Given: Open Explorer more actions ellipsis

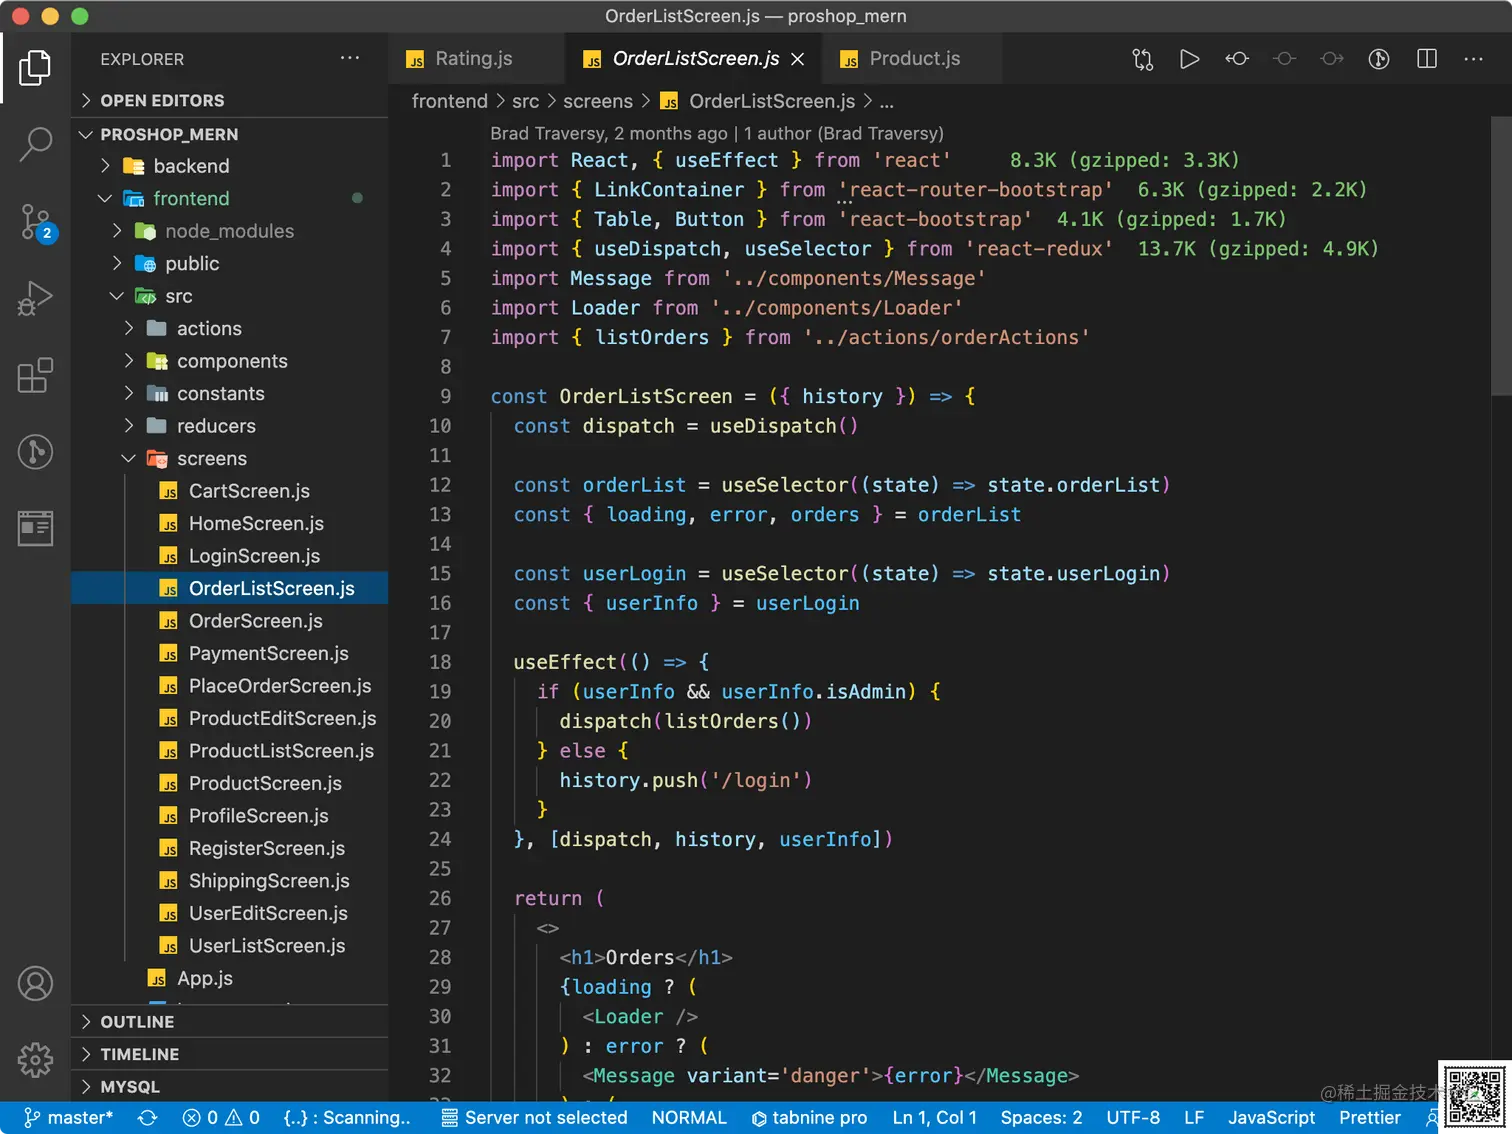Looking at the screenshot, I should pos(349,58).
